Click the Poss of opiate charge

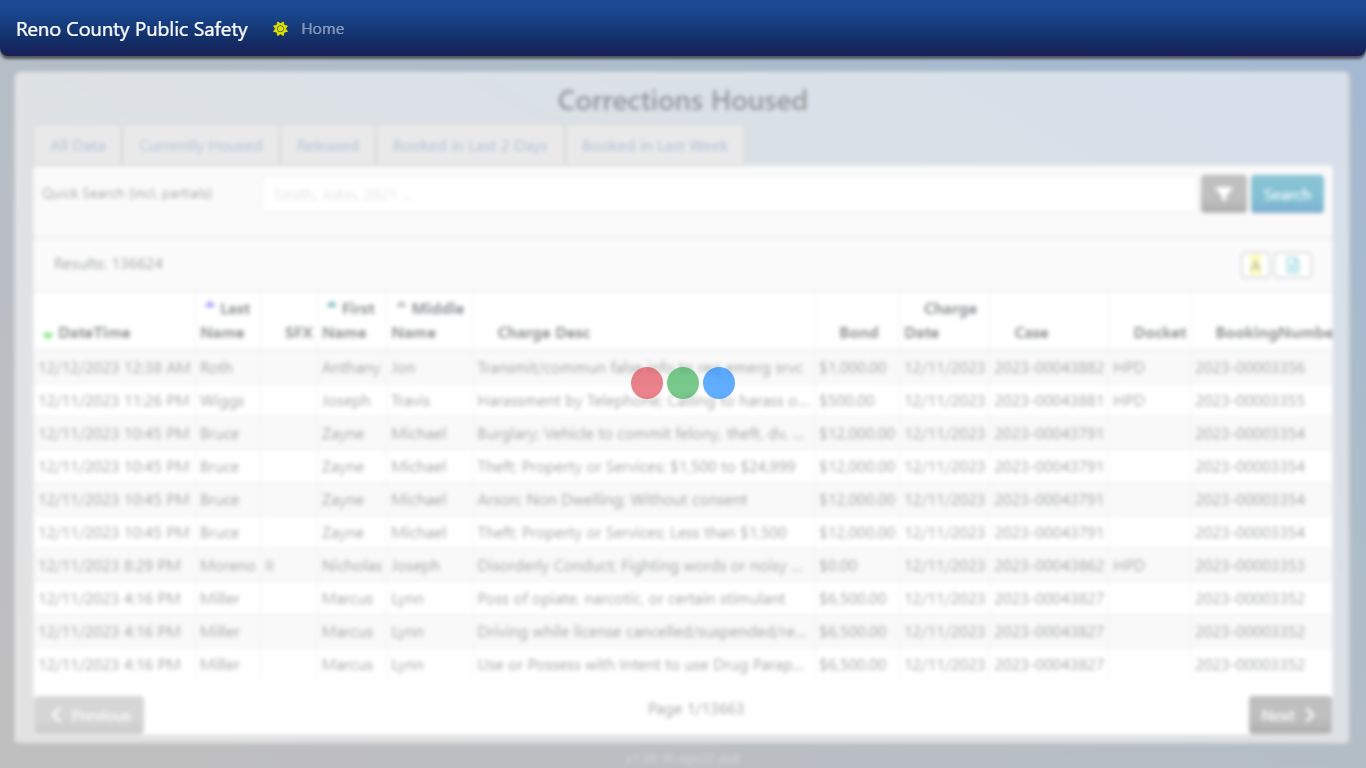631,599
